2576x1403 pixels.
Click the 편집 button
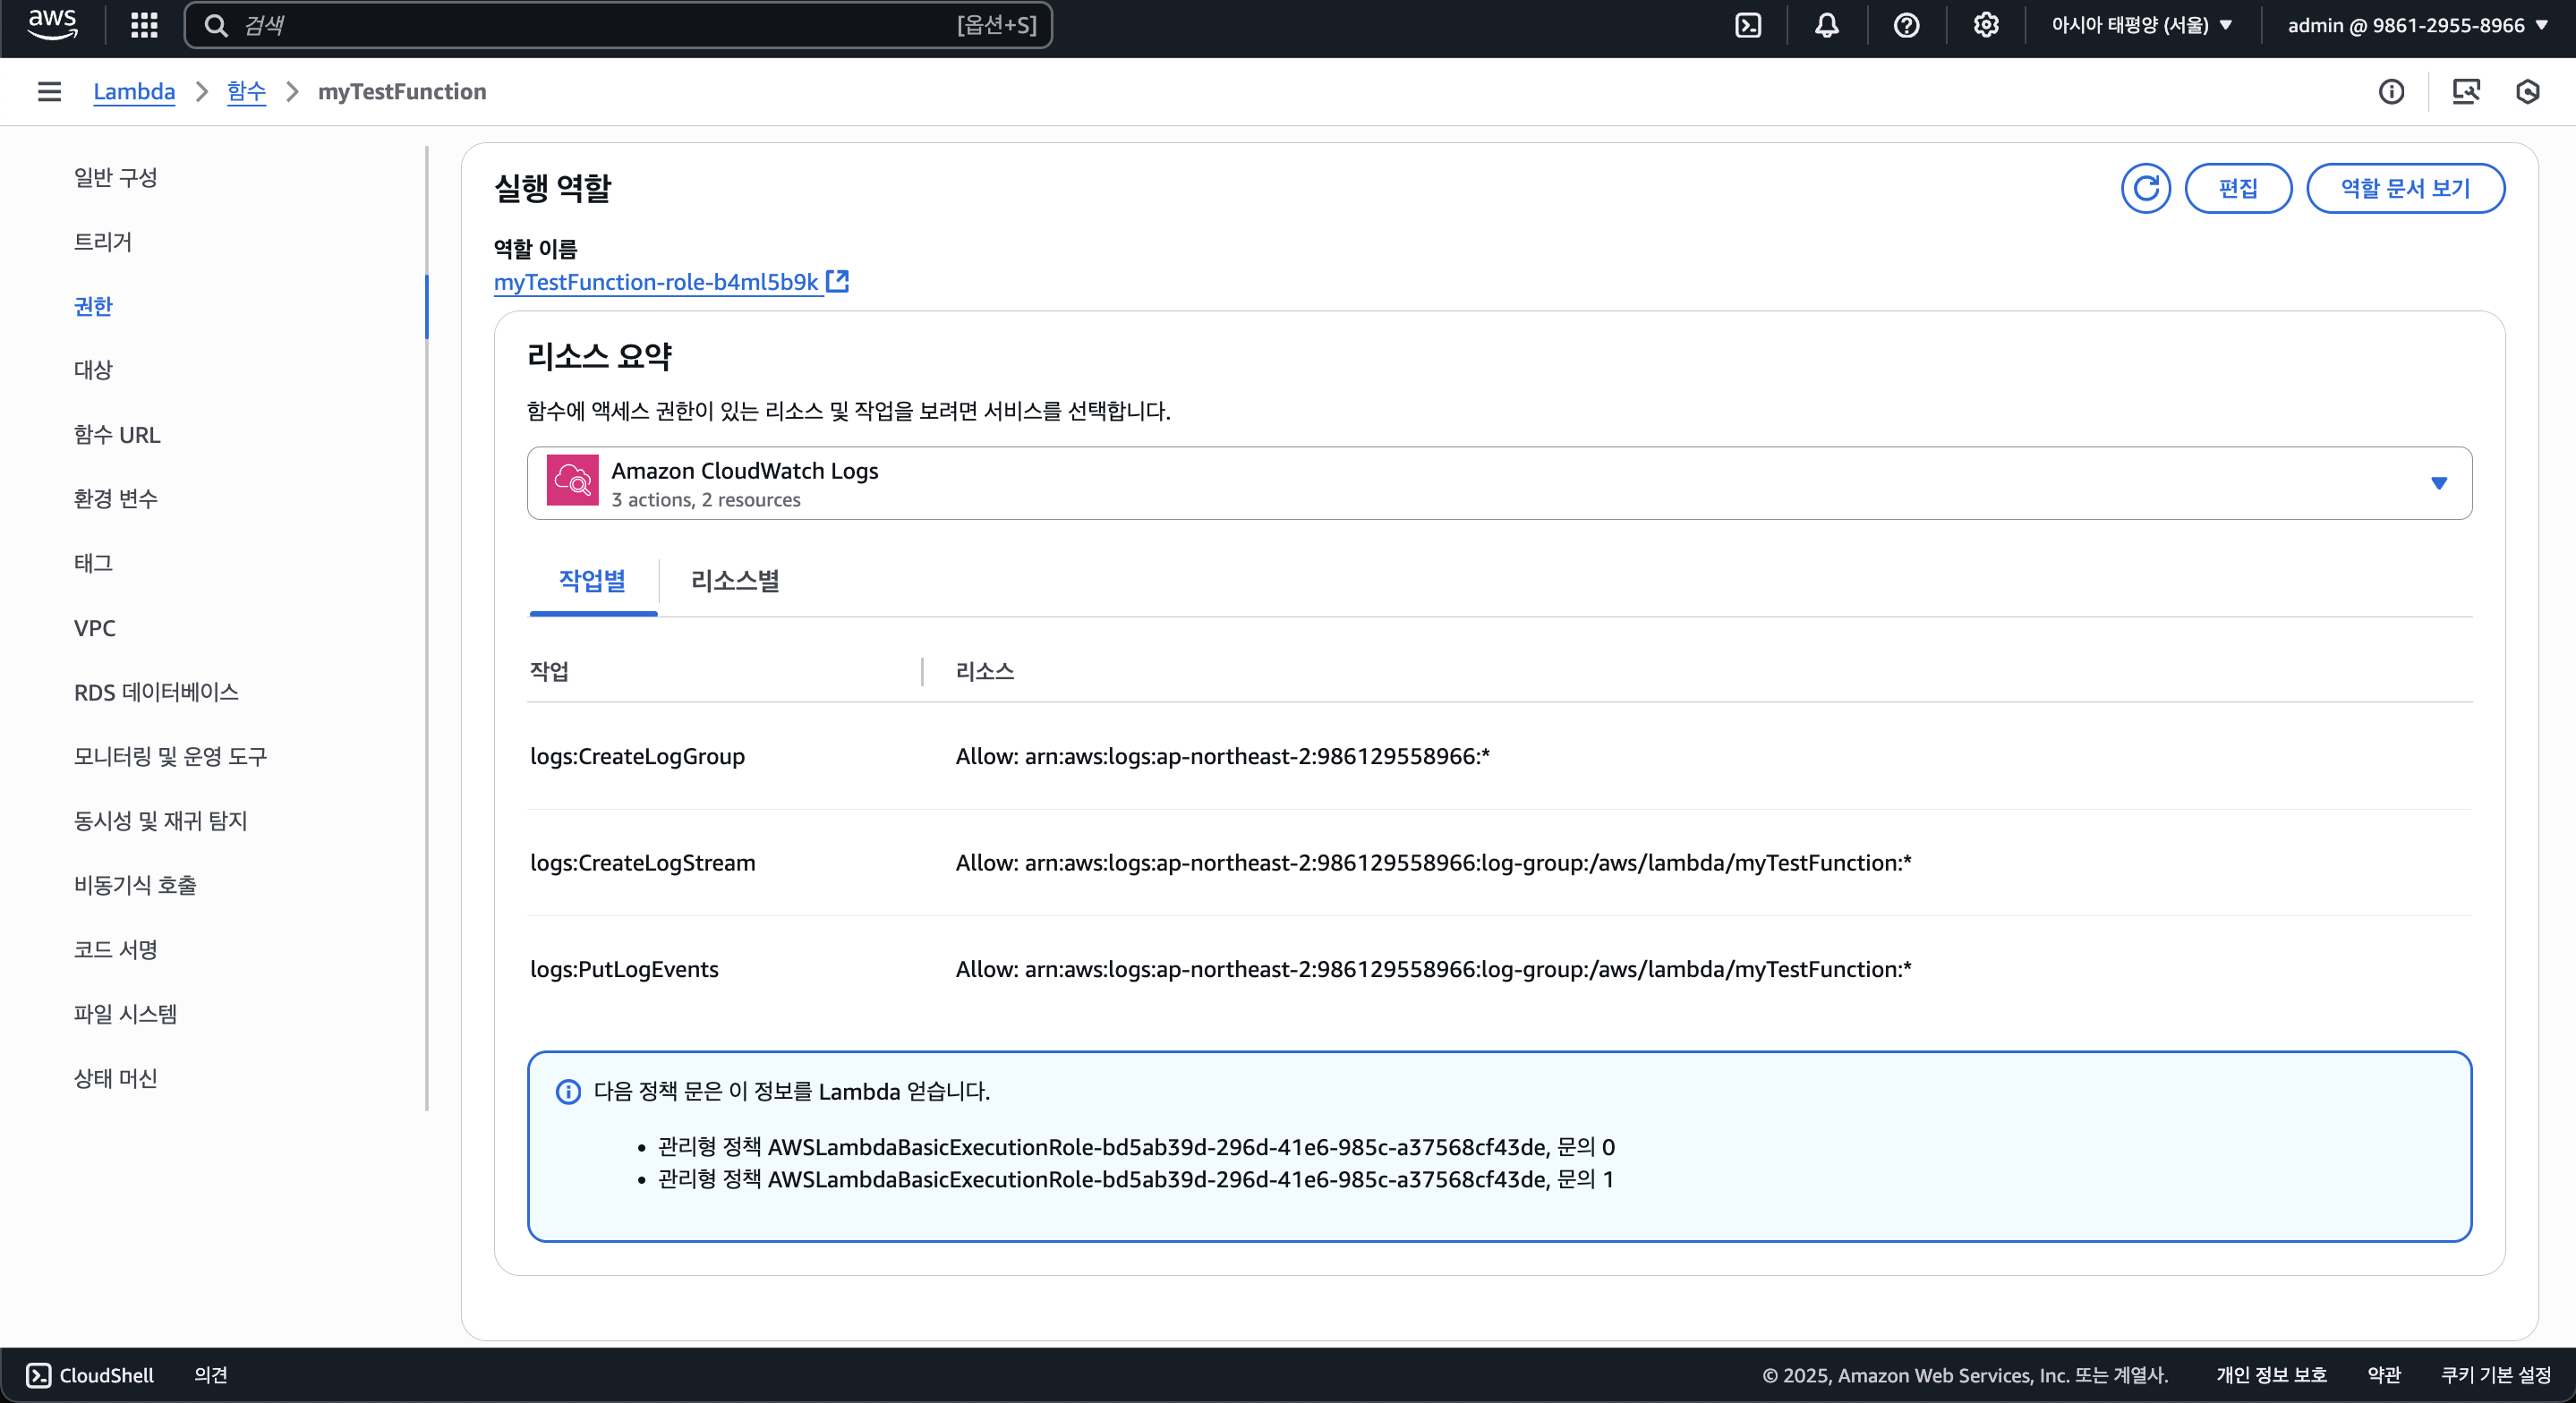tap(2237, 188)
